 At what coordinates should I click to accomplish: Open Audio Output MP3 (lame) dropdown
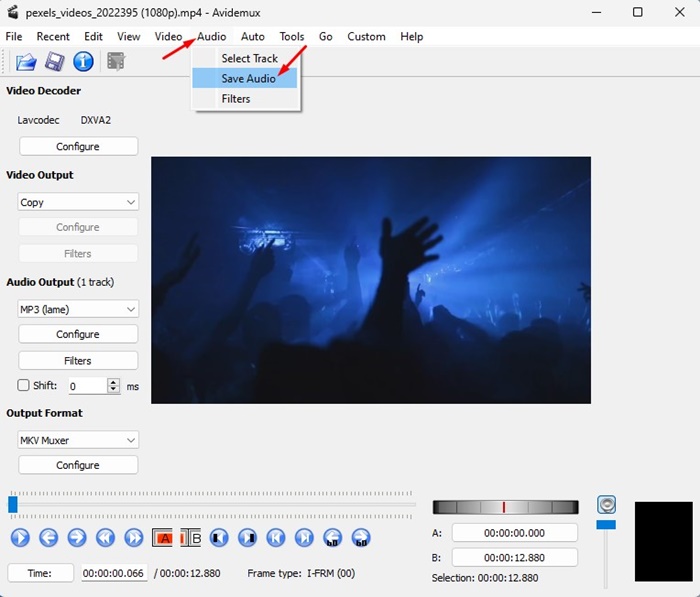(x=78, y=309)
